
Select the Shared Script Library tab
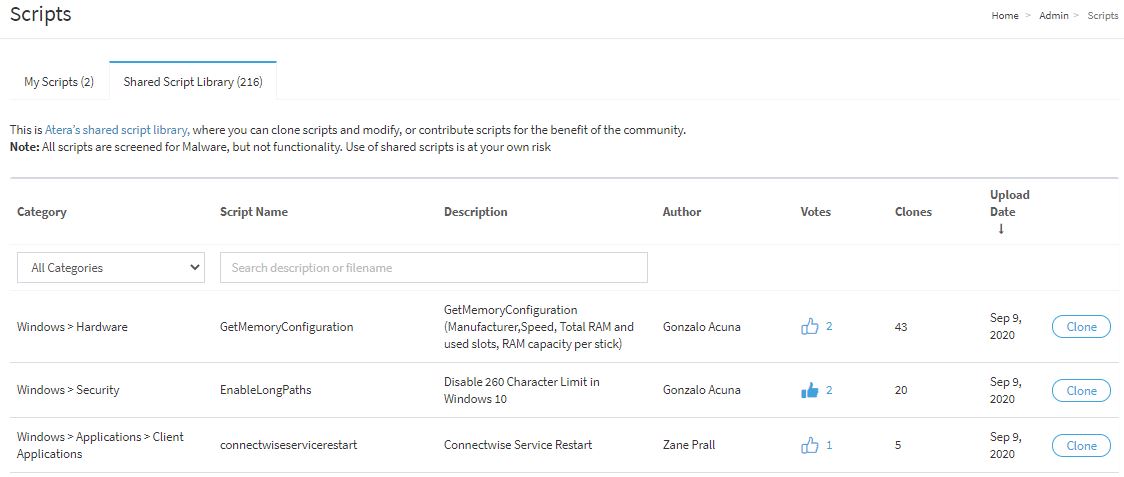(193, 82)
